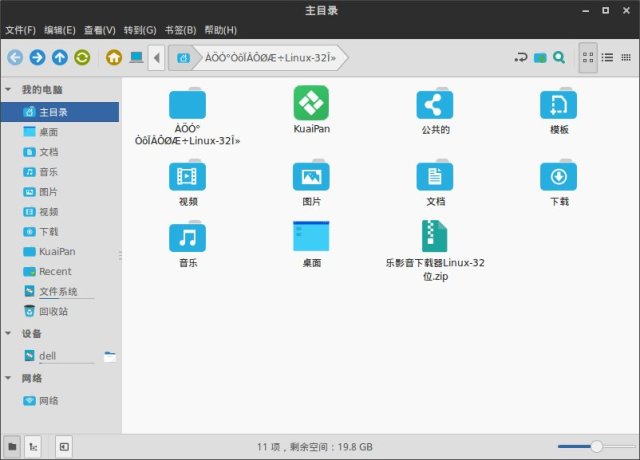Click the 我的电脑 section header

42,89
